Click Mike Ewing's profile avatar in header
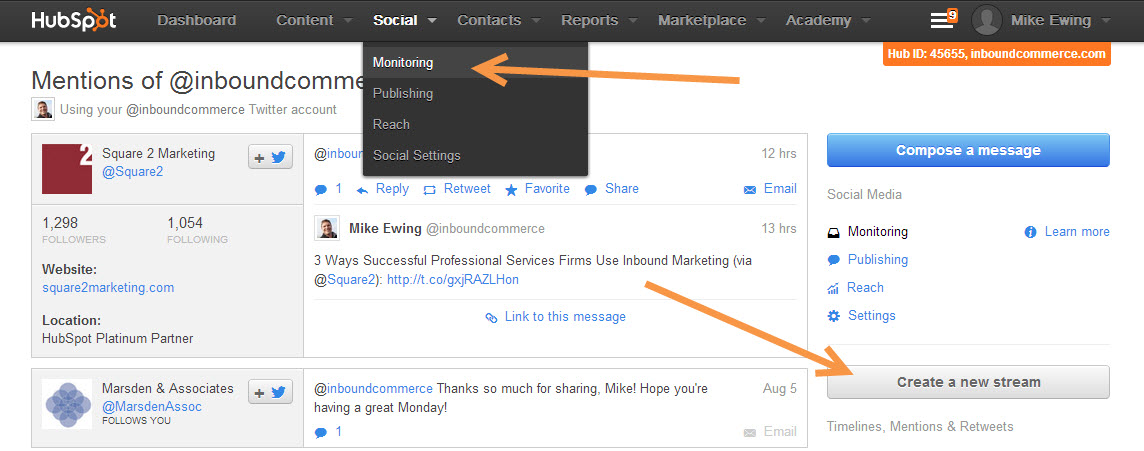The image size is (1144, 451). click(986, 20)
